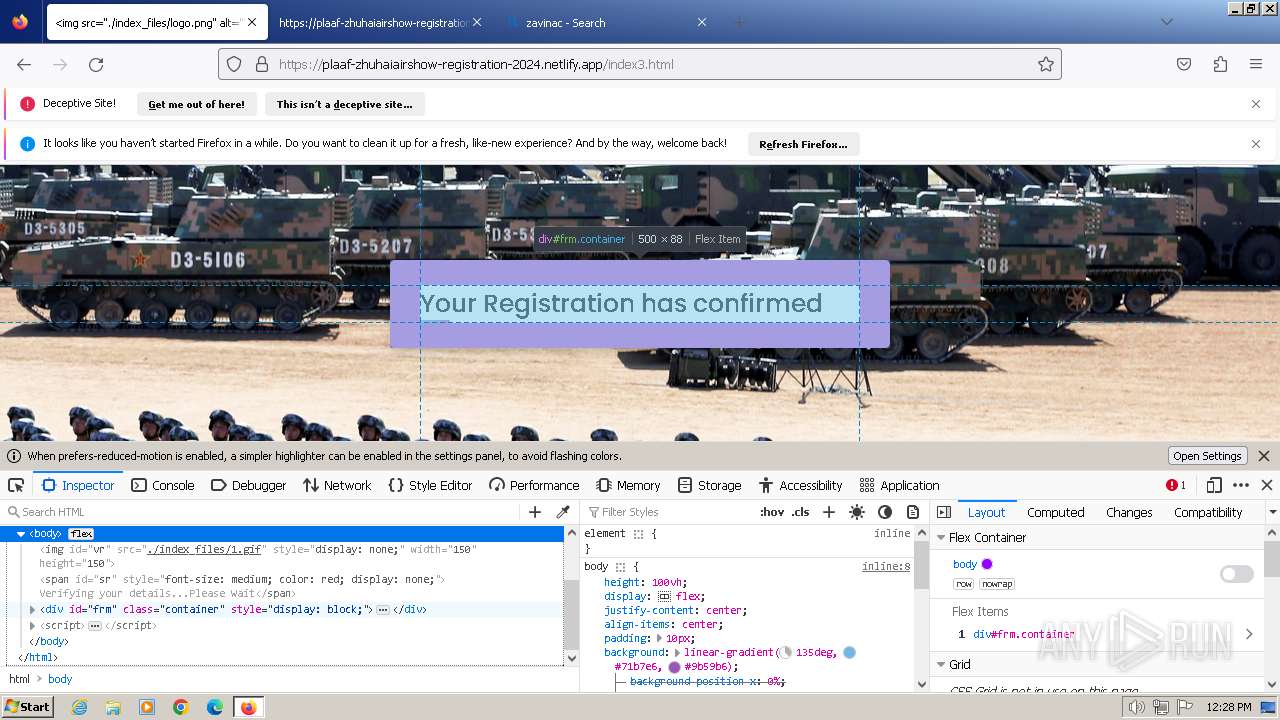Click the body link in Flex Container
The width and height of the screenshot is (1280, 720).
point(965,564)
